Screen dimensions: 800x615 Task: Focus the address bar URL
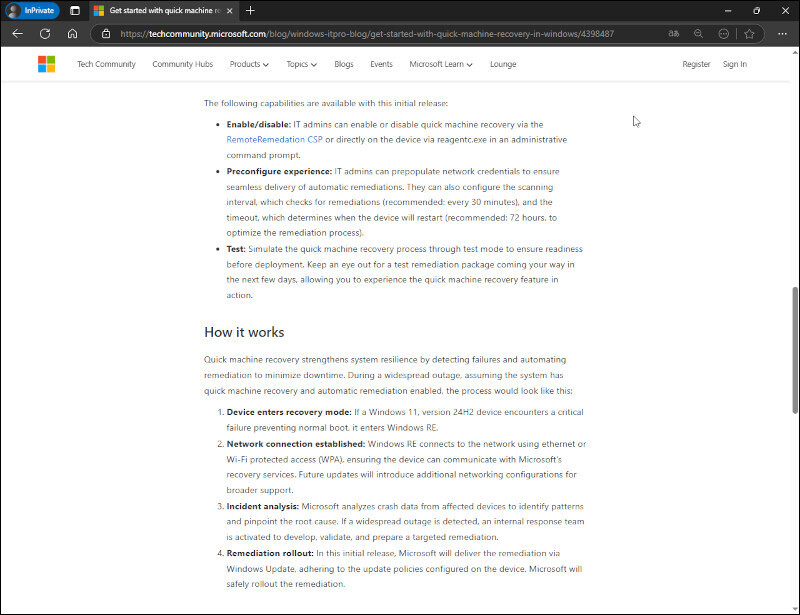tap(367, 34)
